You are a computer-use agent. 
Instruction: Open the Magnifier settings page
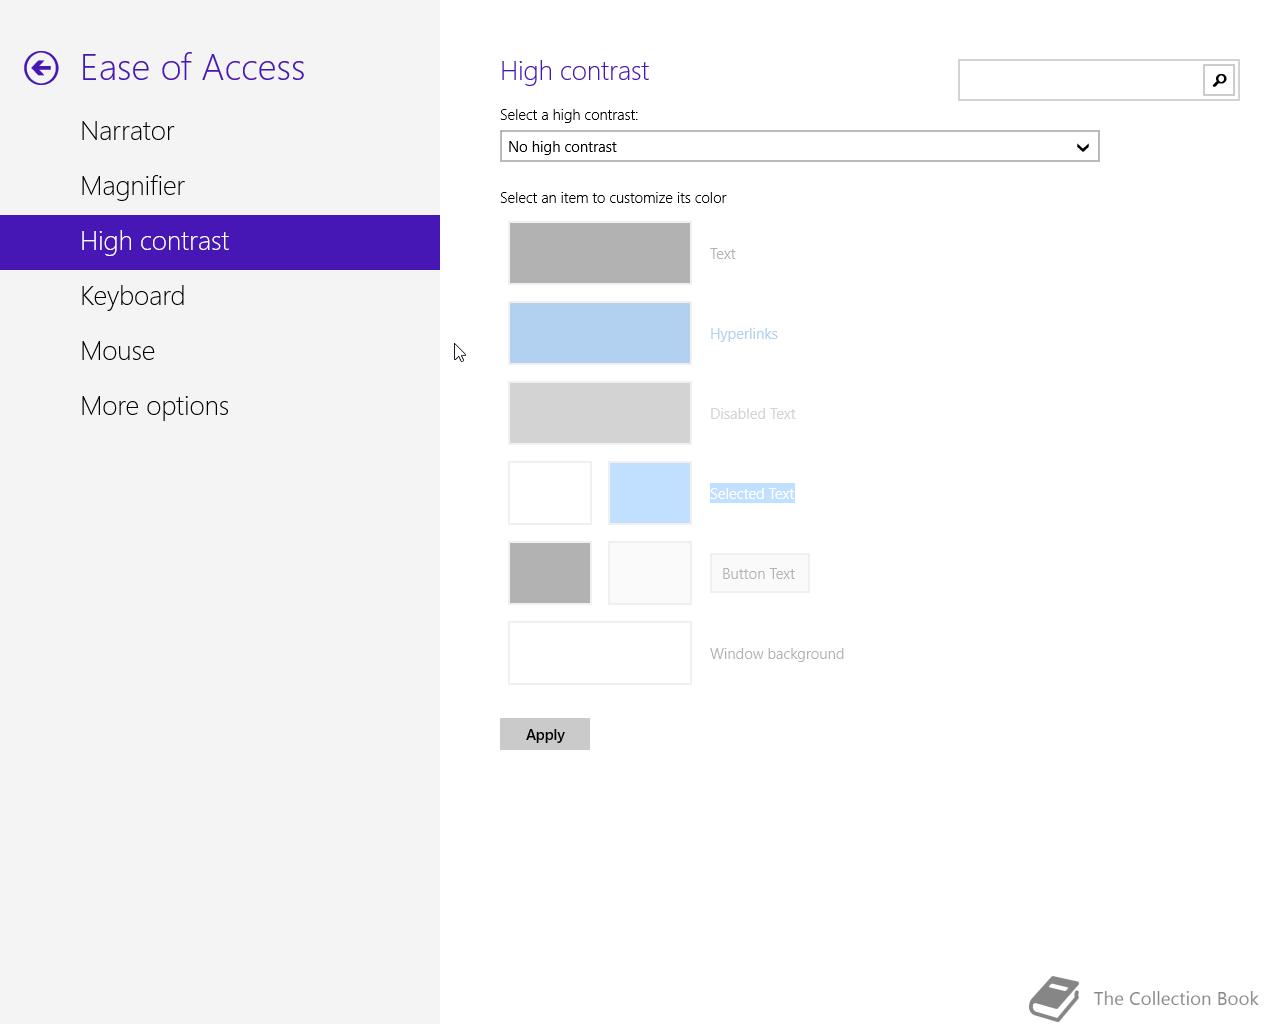[220, 186]
